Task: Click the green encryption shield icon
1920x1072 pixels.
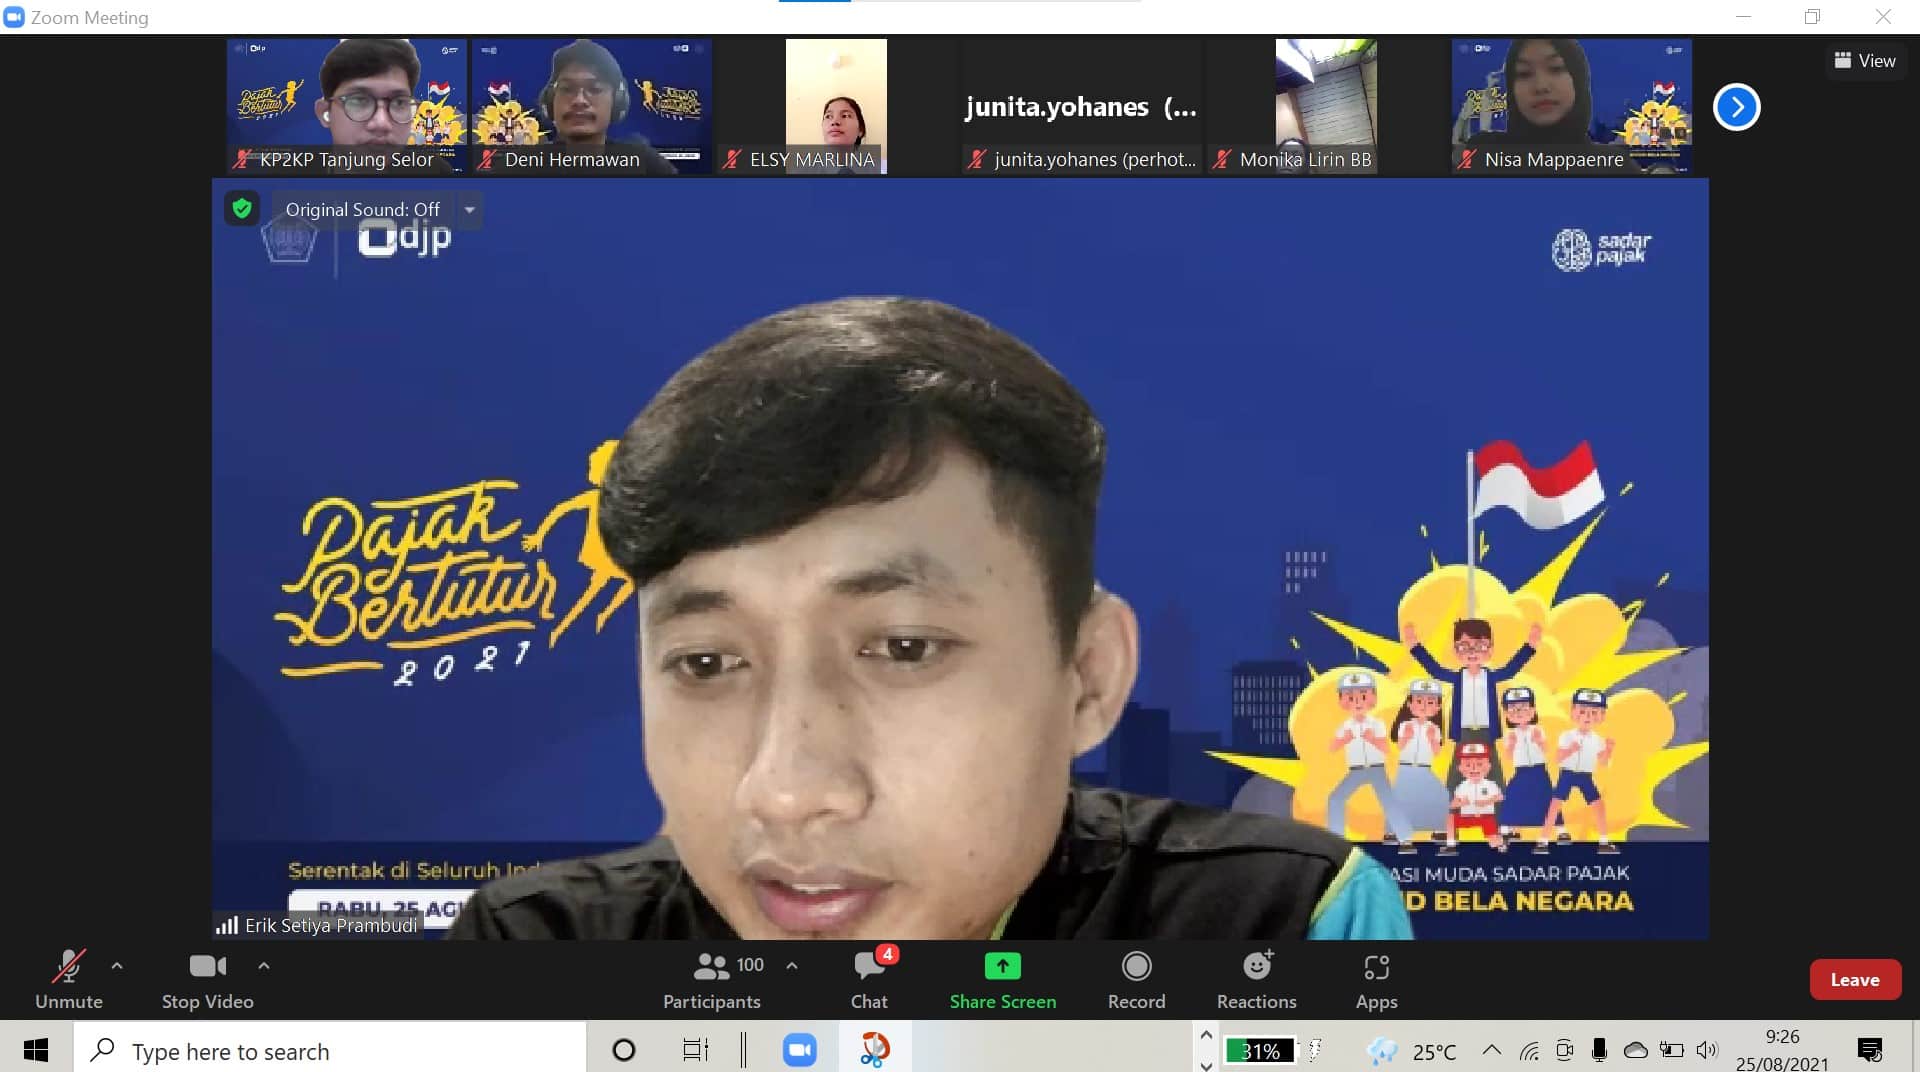Action: [241, 208]
